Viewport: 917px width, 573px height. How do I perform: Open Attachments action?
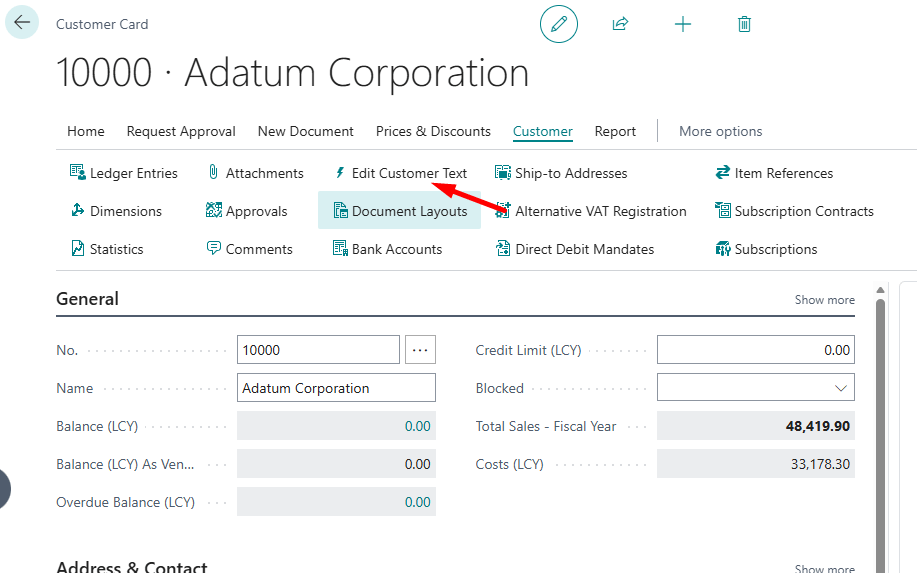coord(254,173)
